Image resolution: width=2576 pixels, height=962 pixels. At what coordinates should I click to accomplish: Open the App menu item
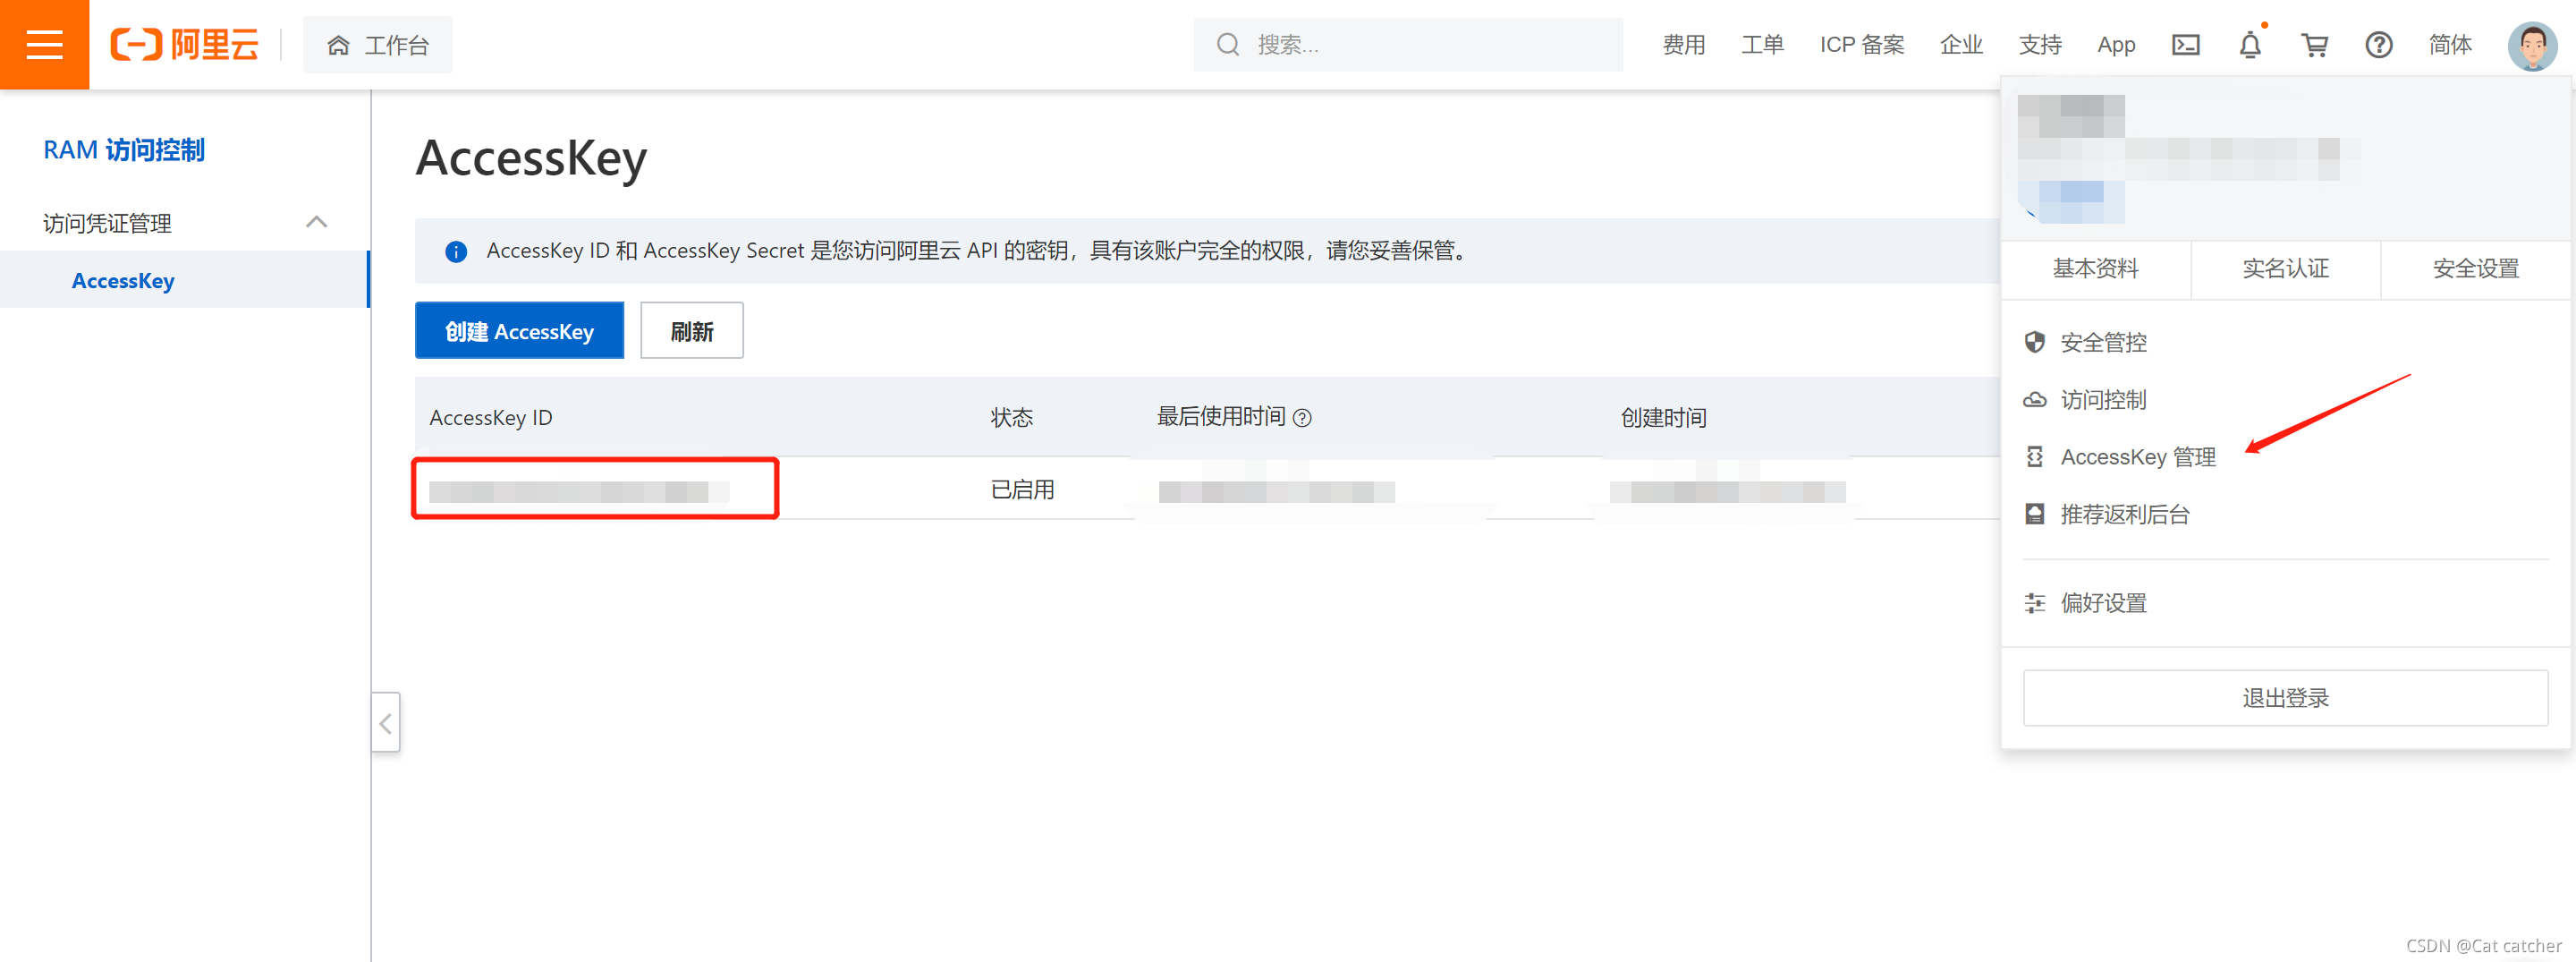click(2116, 45)
